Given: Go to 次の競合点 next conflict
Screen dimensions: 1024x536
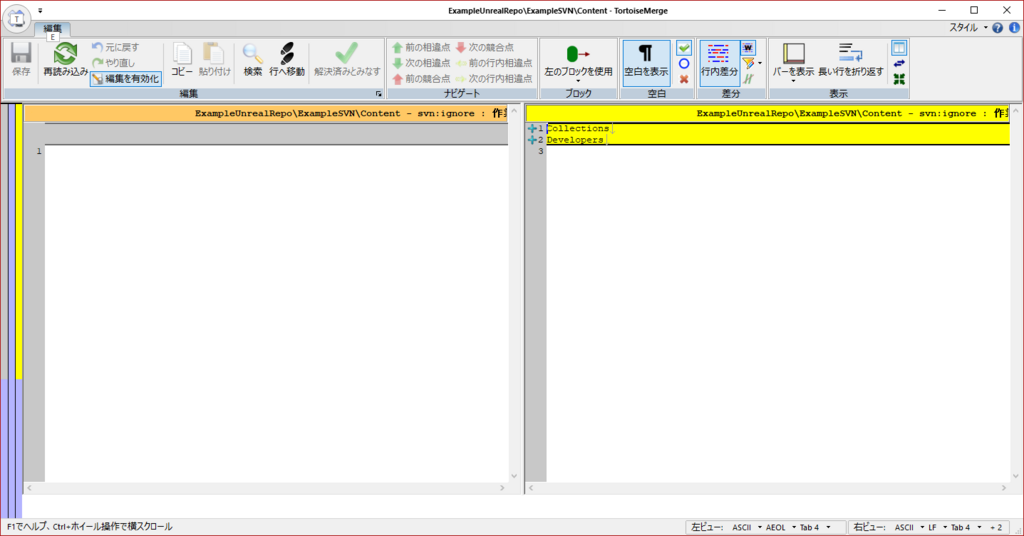Looking at the screenshot, I should [x=485, y=47].
